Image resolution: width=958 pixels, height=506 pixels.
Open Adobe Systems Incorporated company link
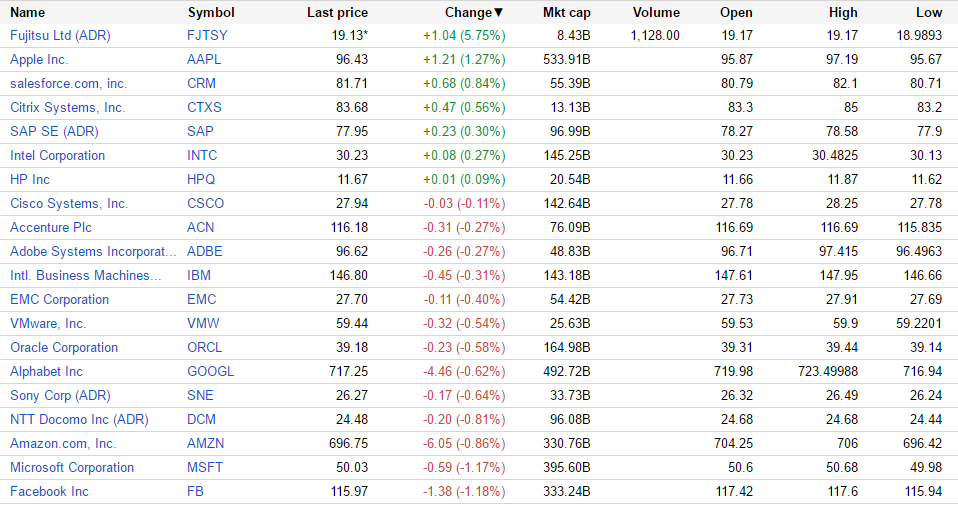(x=93, y=251)
